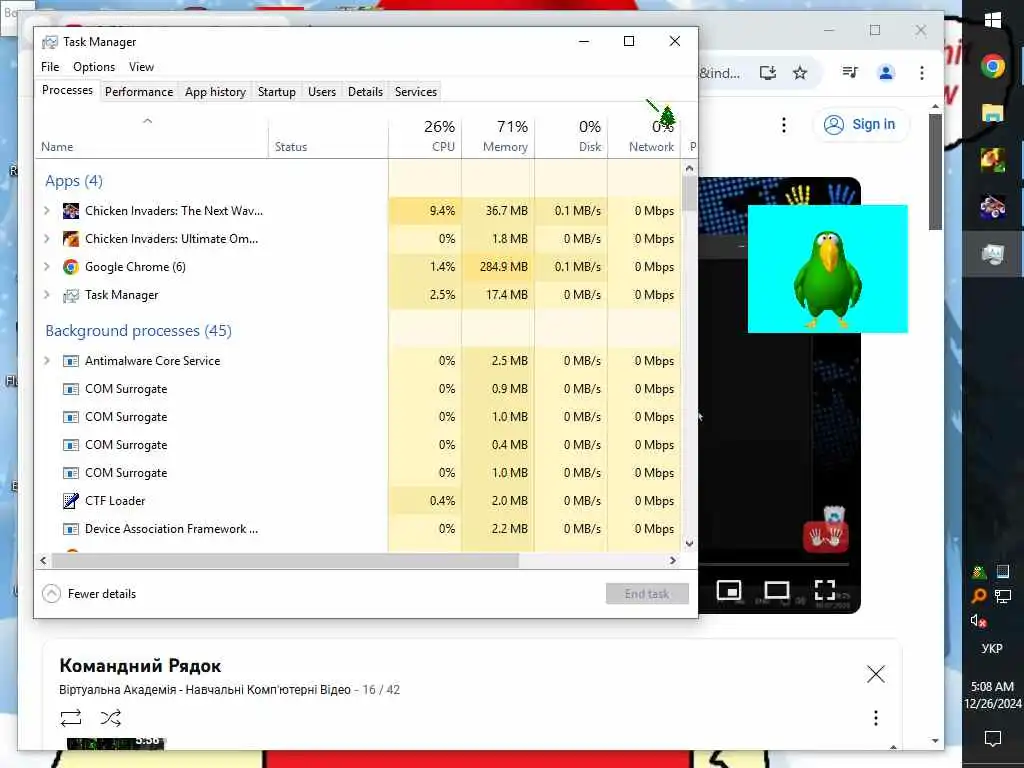Open Chrome's media control icon
1024x768 pixels.
point(850,72)
